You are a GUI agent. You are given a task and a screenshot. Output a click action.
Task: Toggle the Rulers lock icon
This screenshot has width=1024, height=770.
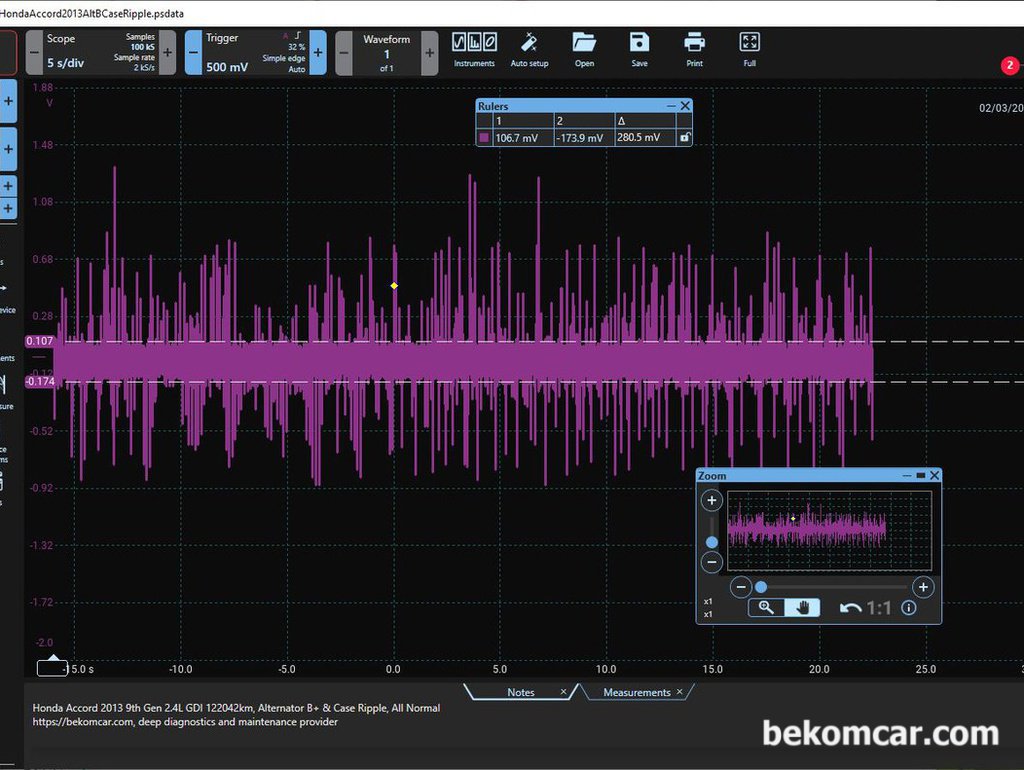(x=684, y=137)
